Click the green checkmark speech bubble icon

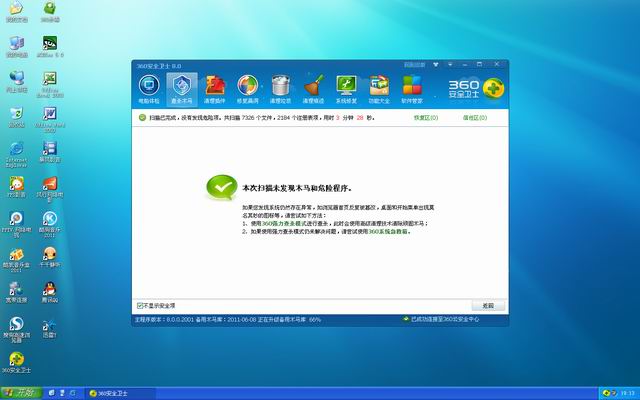coord(222,187)
